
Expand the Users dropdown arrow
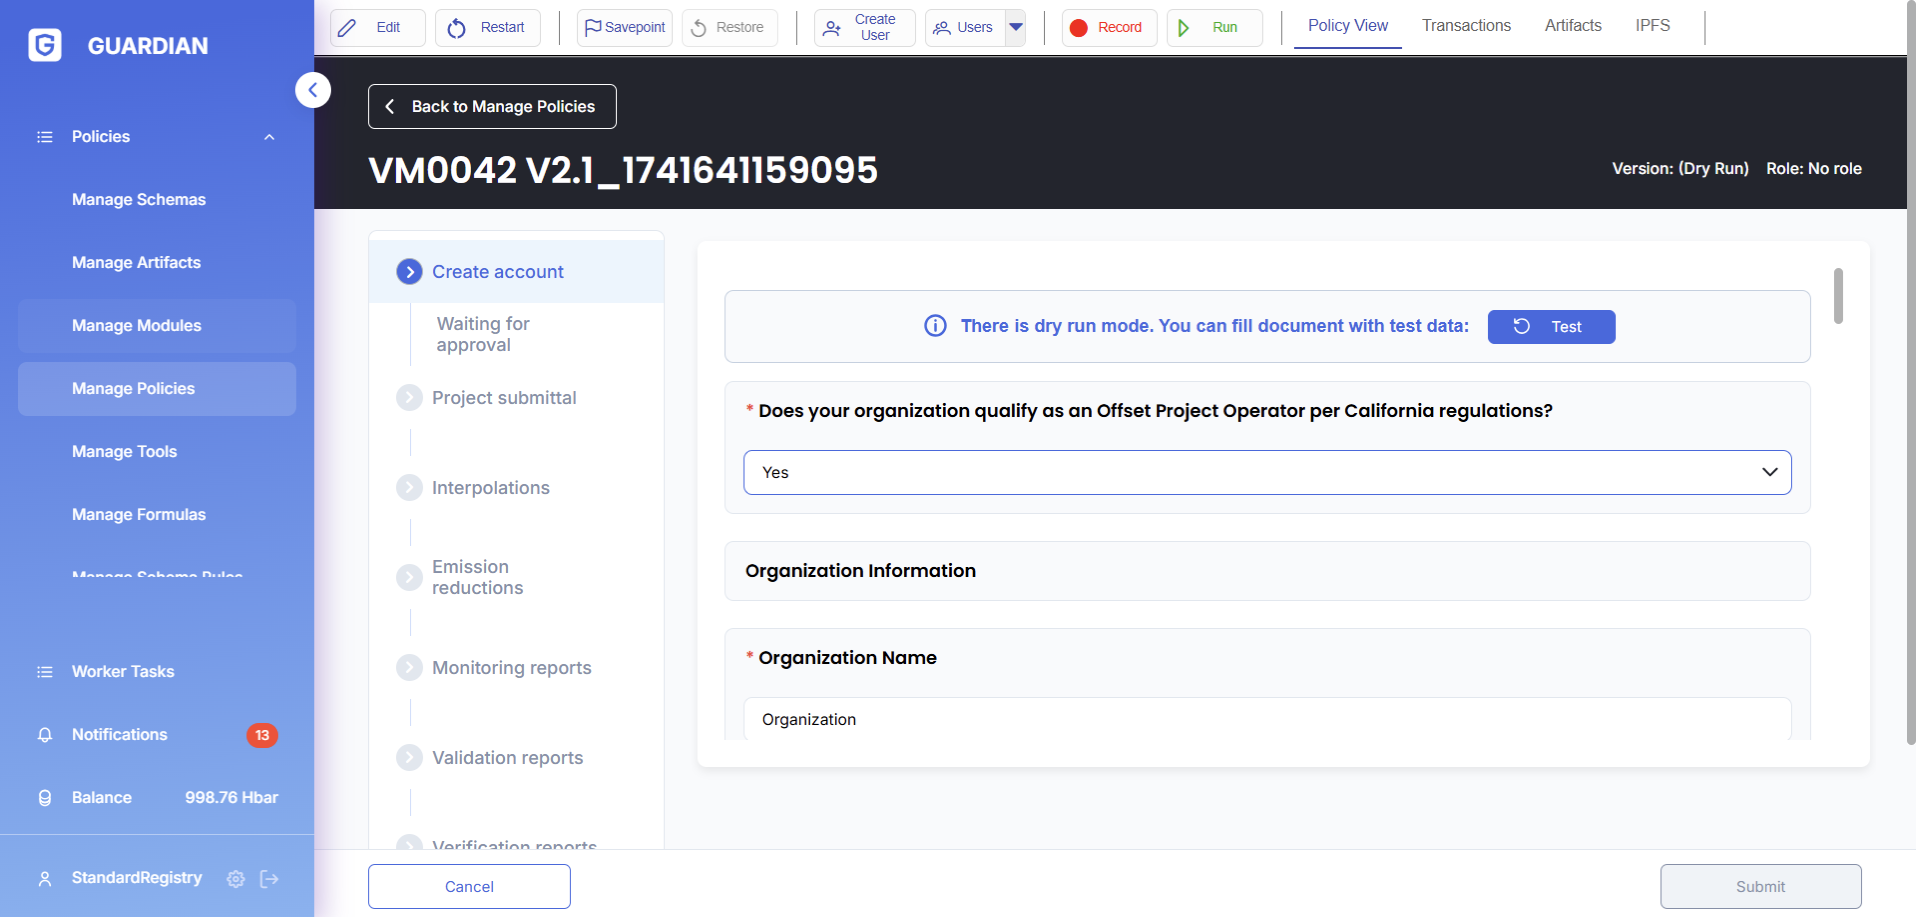tap(1016, 28)
